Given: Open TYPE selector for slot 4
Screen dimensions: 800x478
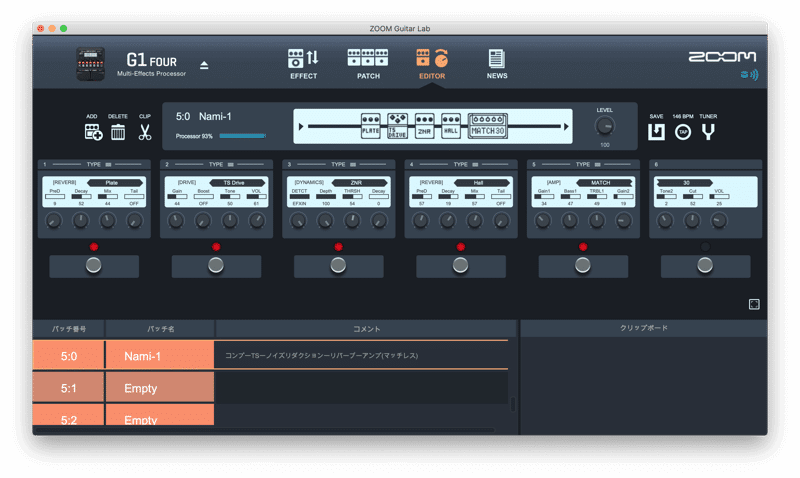Looking at the screenshot, I should 466,164.
